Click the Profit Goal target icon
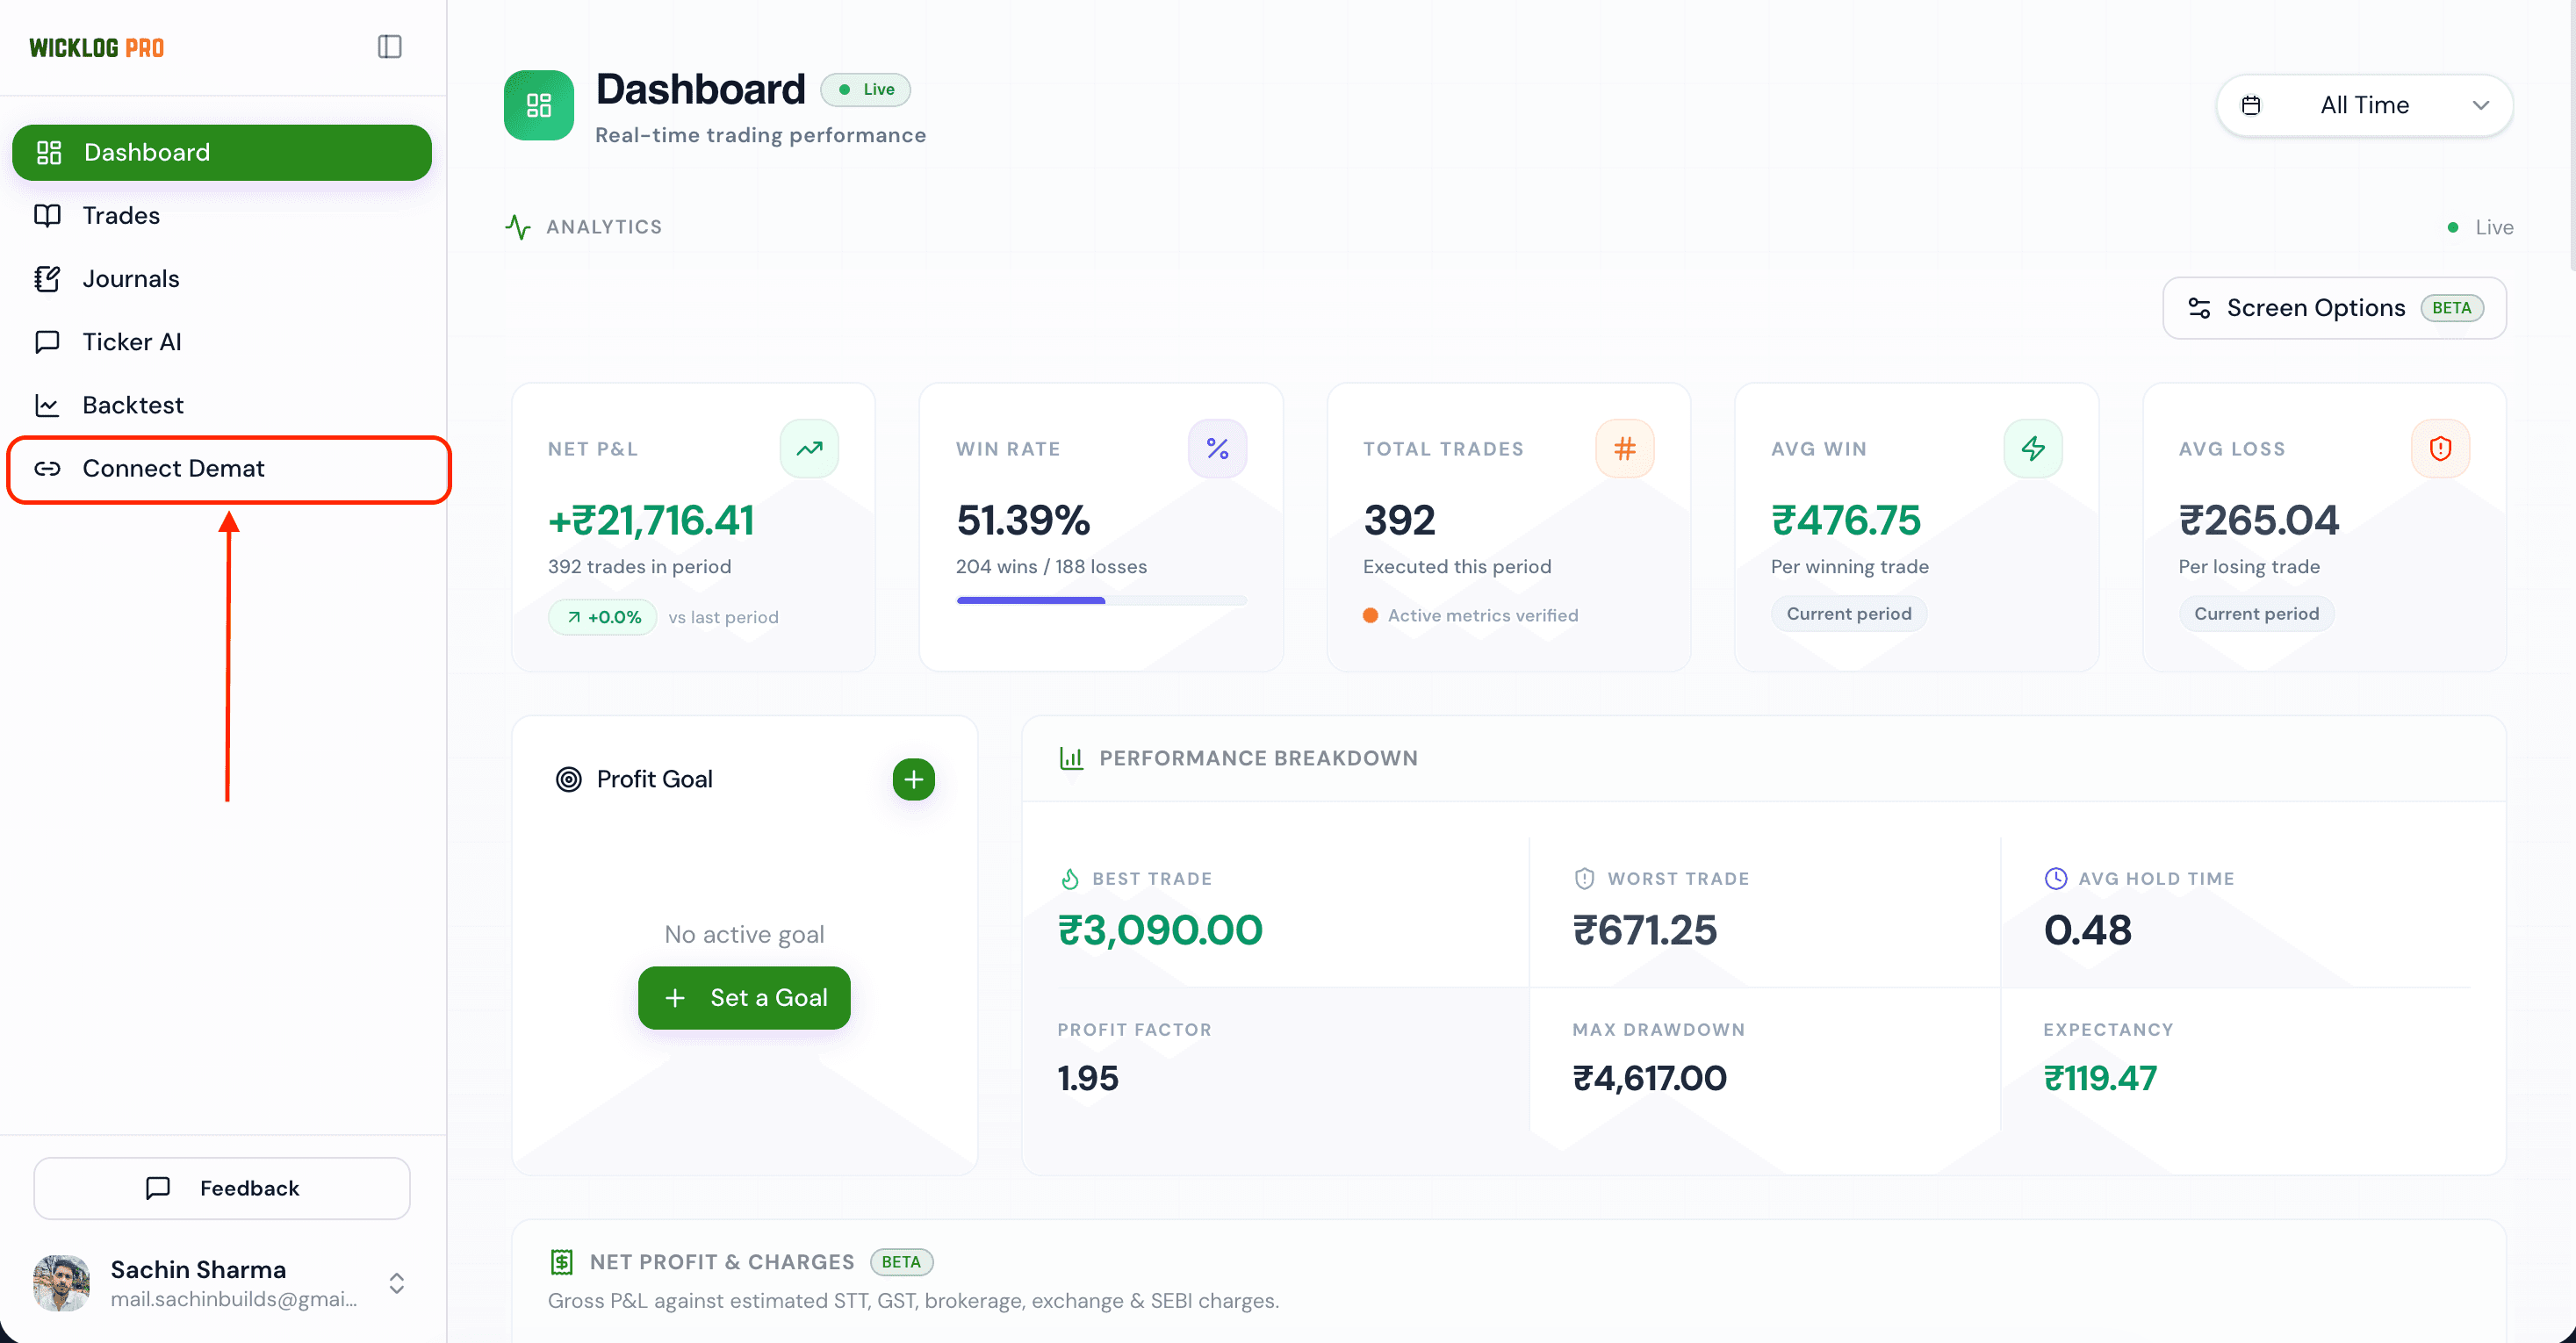This screenshot has height=1343, width=2576. 568,779
